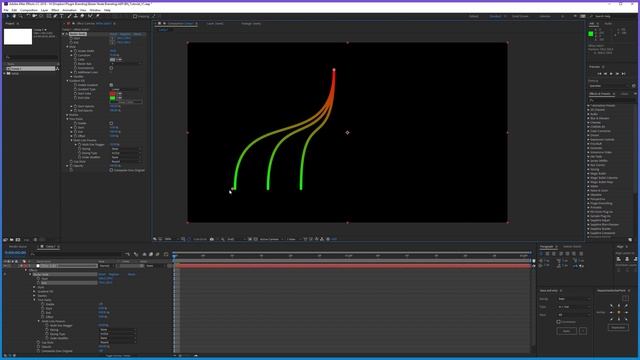Delete selected project item with trash icon
Screen dimensions: 640x360
coord(35,240)
